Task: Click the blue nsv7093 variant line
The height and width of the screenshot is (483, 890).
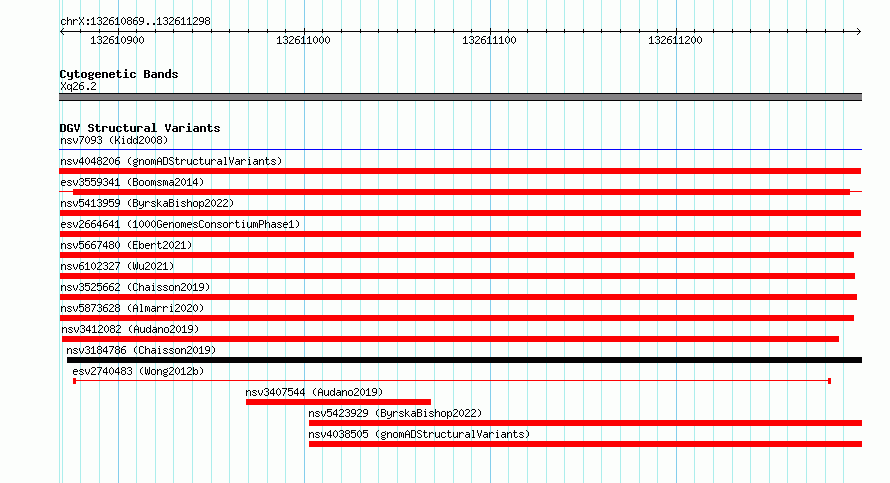Action: tap(460, 150)
